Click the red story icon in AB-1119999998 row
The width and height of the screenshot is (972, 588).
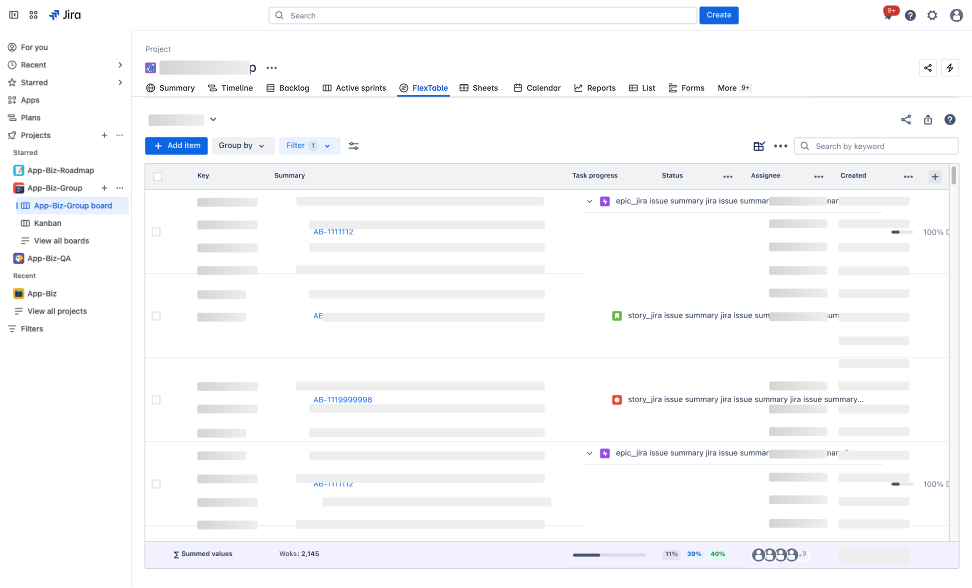(617, 400)
